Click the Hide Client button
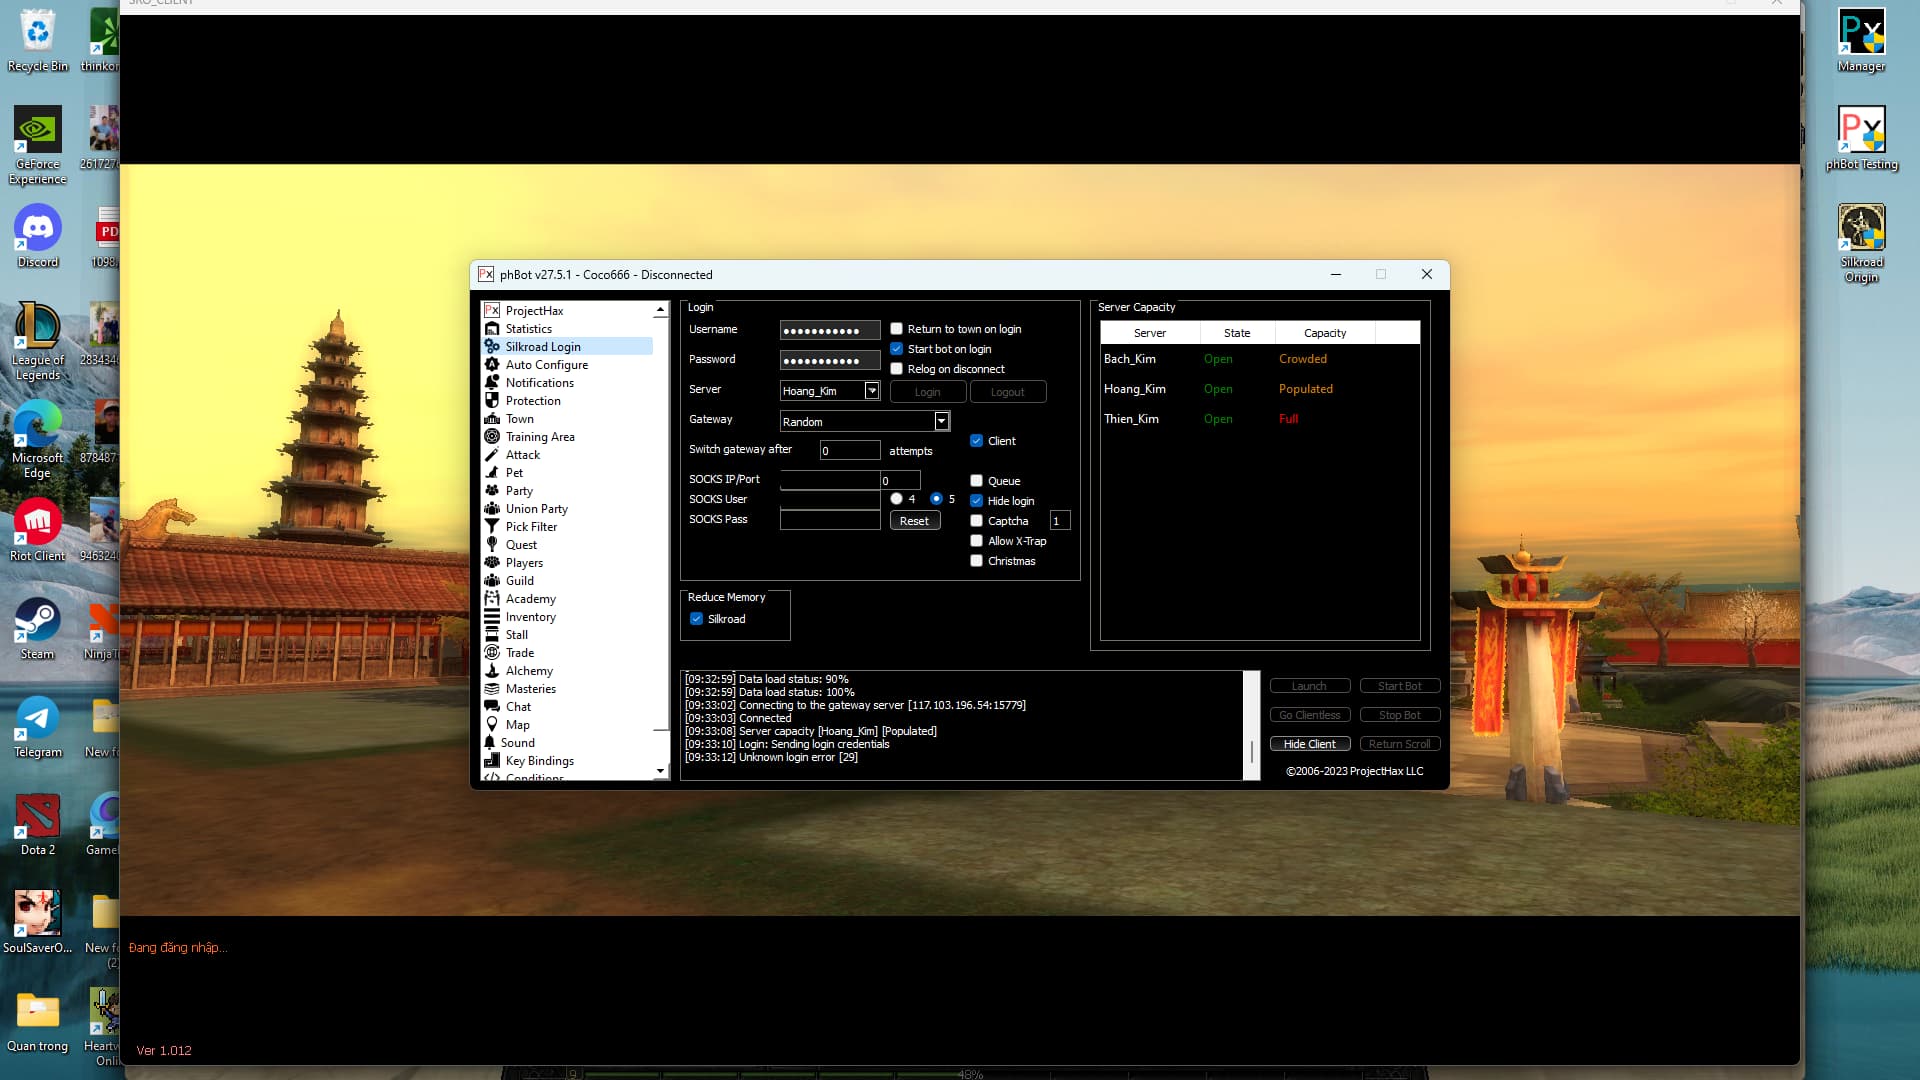Screen dimensions: 1920x1080 pos(1309,744)
